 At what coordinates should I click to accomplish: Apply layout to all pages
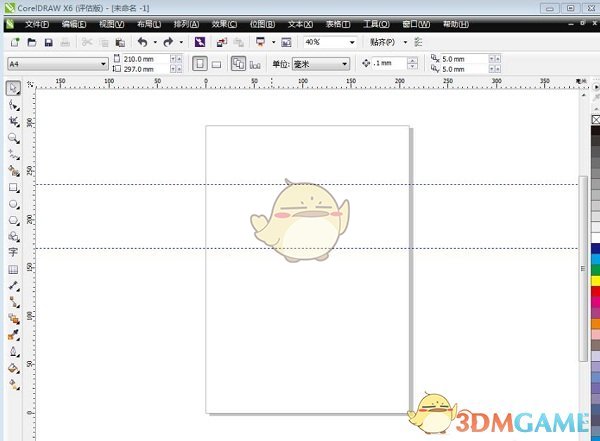pos(238,64)
